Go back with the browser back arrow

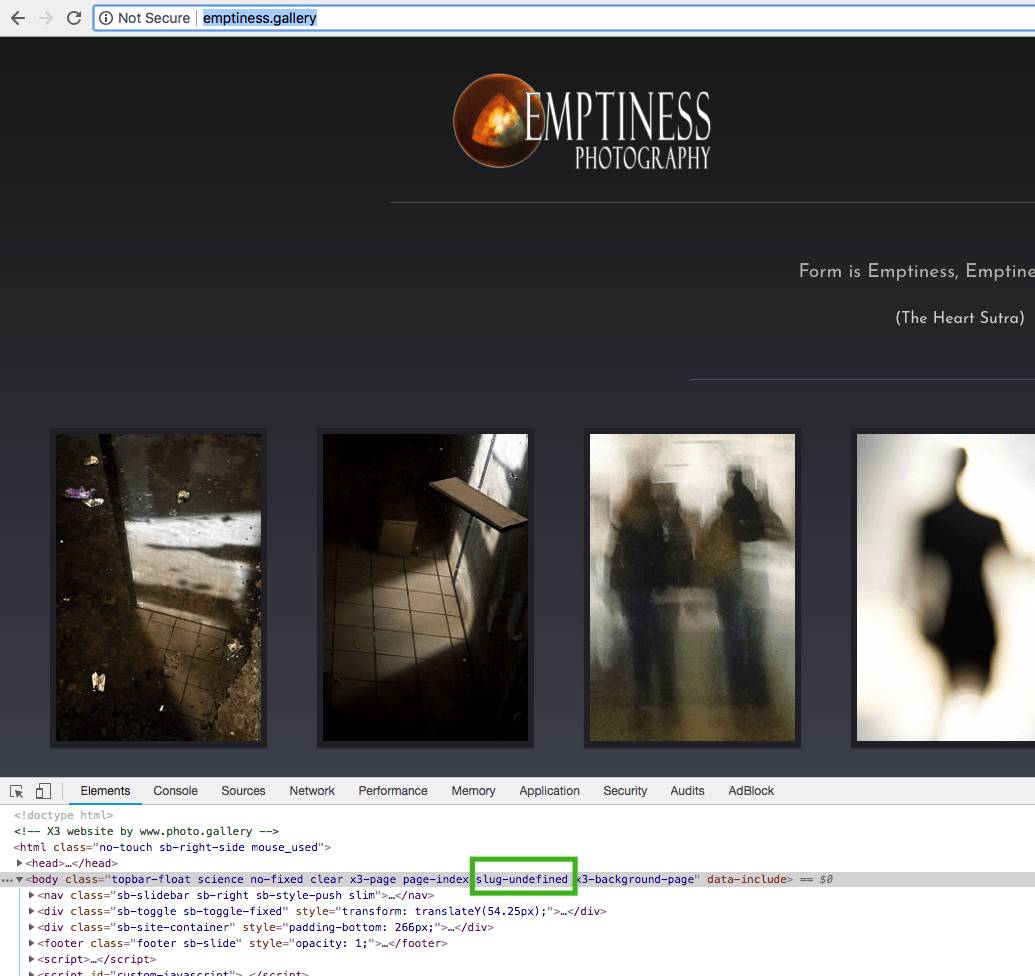pyautogui.click(x=18, y=18)
